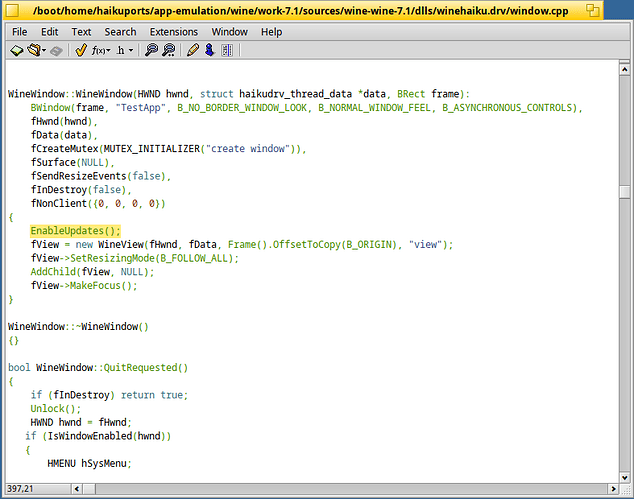Click the fCreateMutex initializer line
Screen dimensions: 634x499
169,149
